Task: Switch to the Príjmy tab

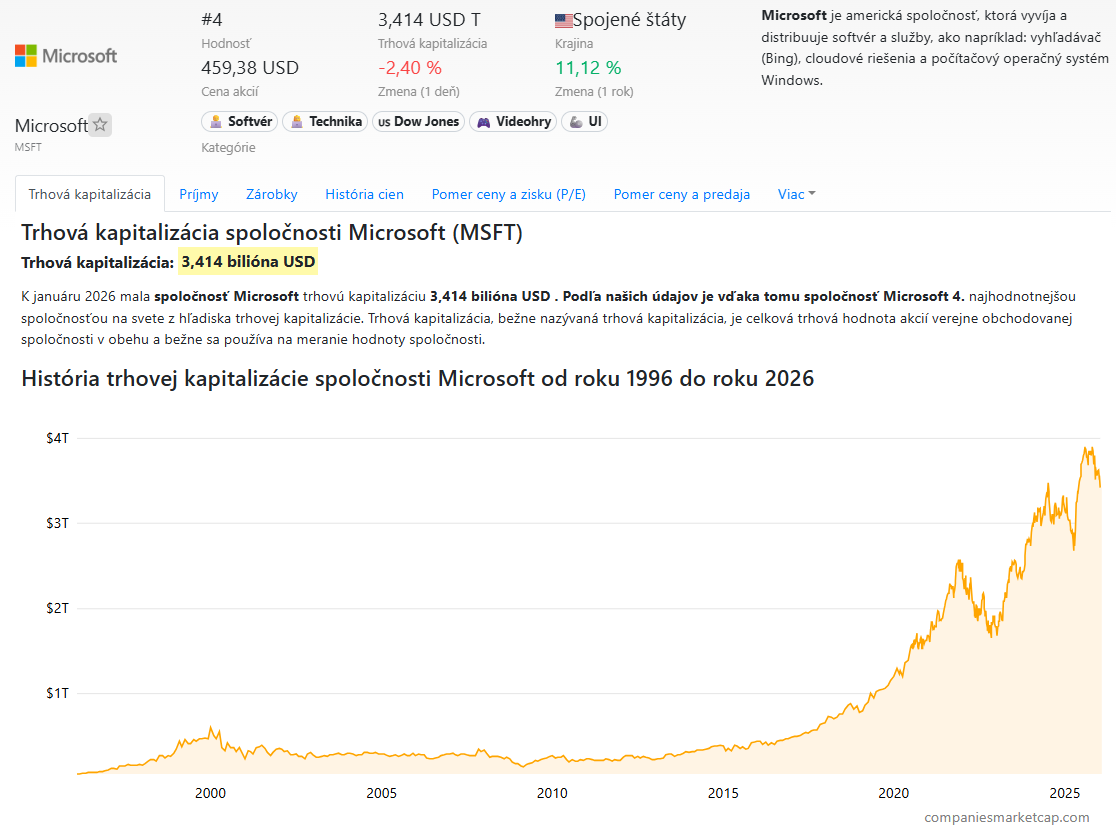Action: (198, 194)
